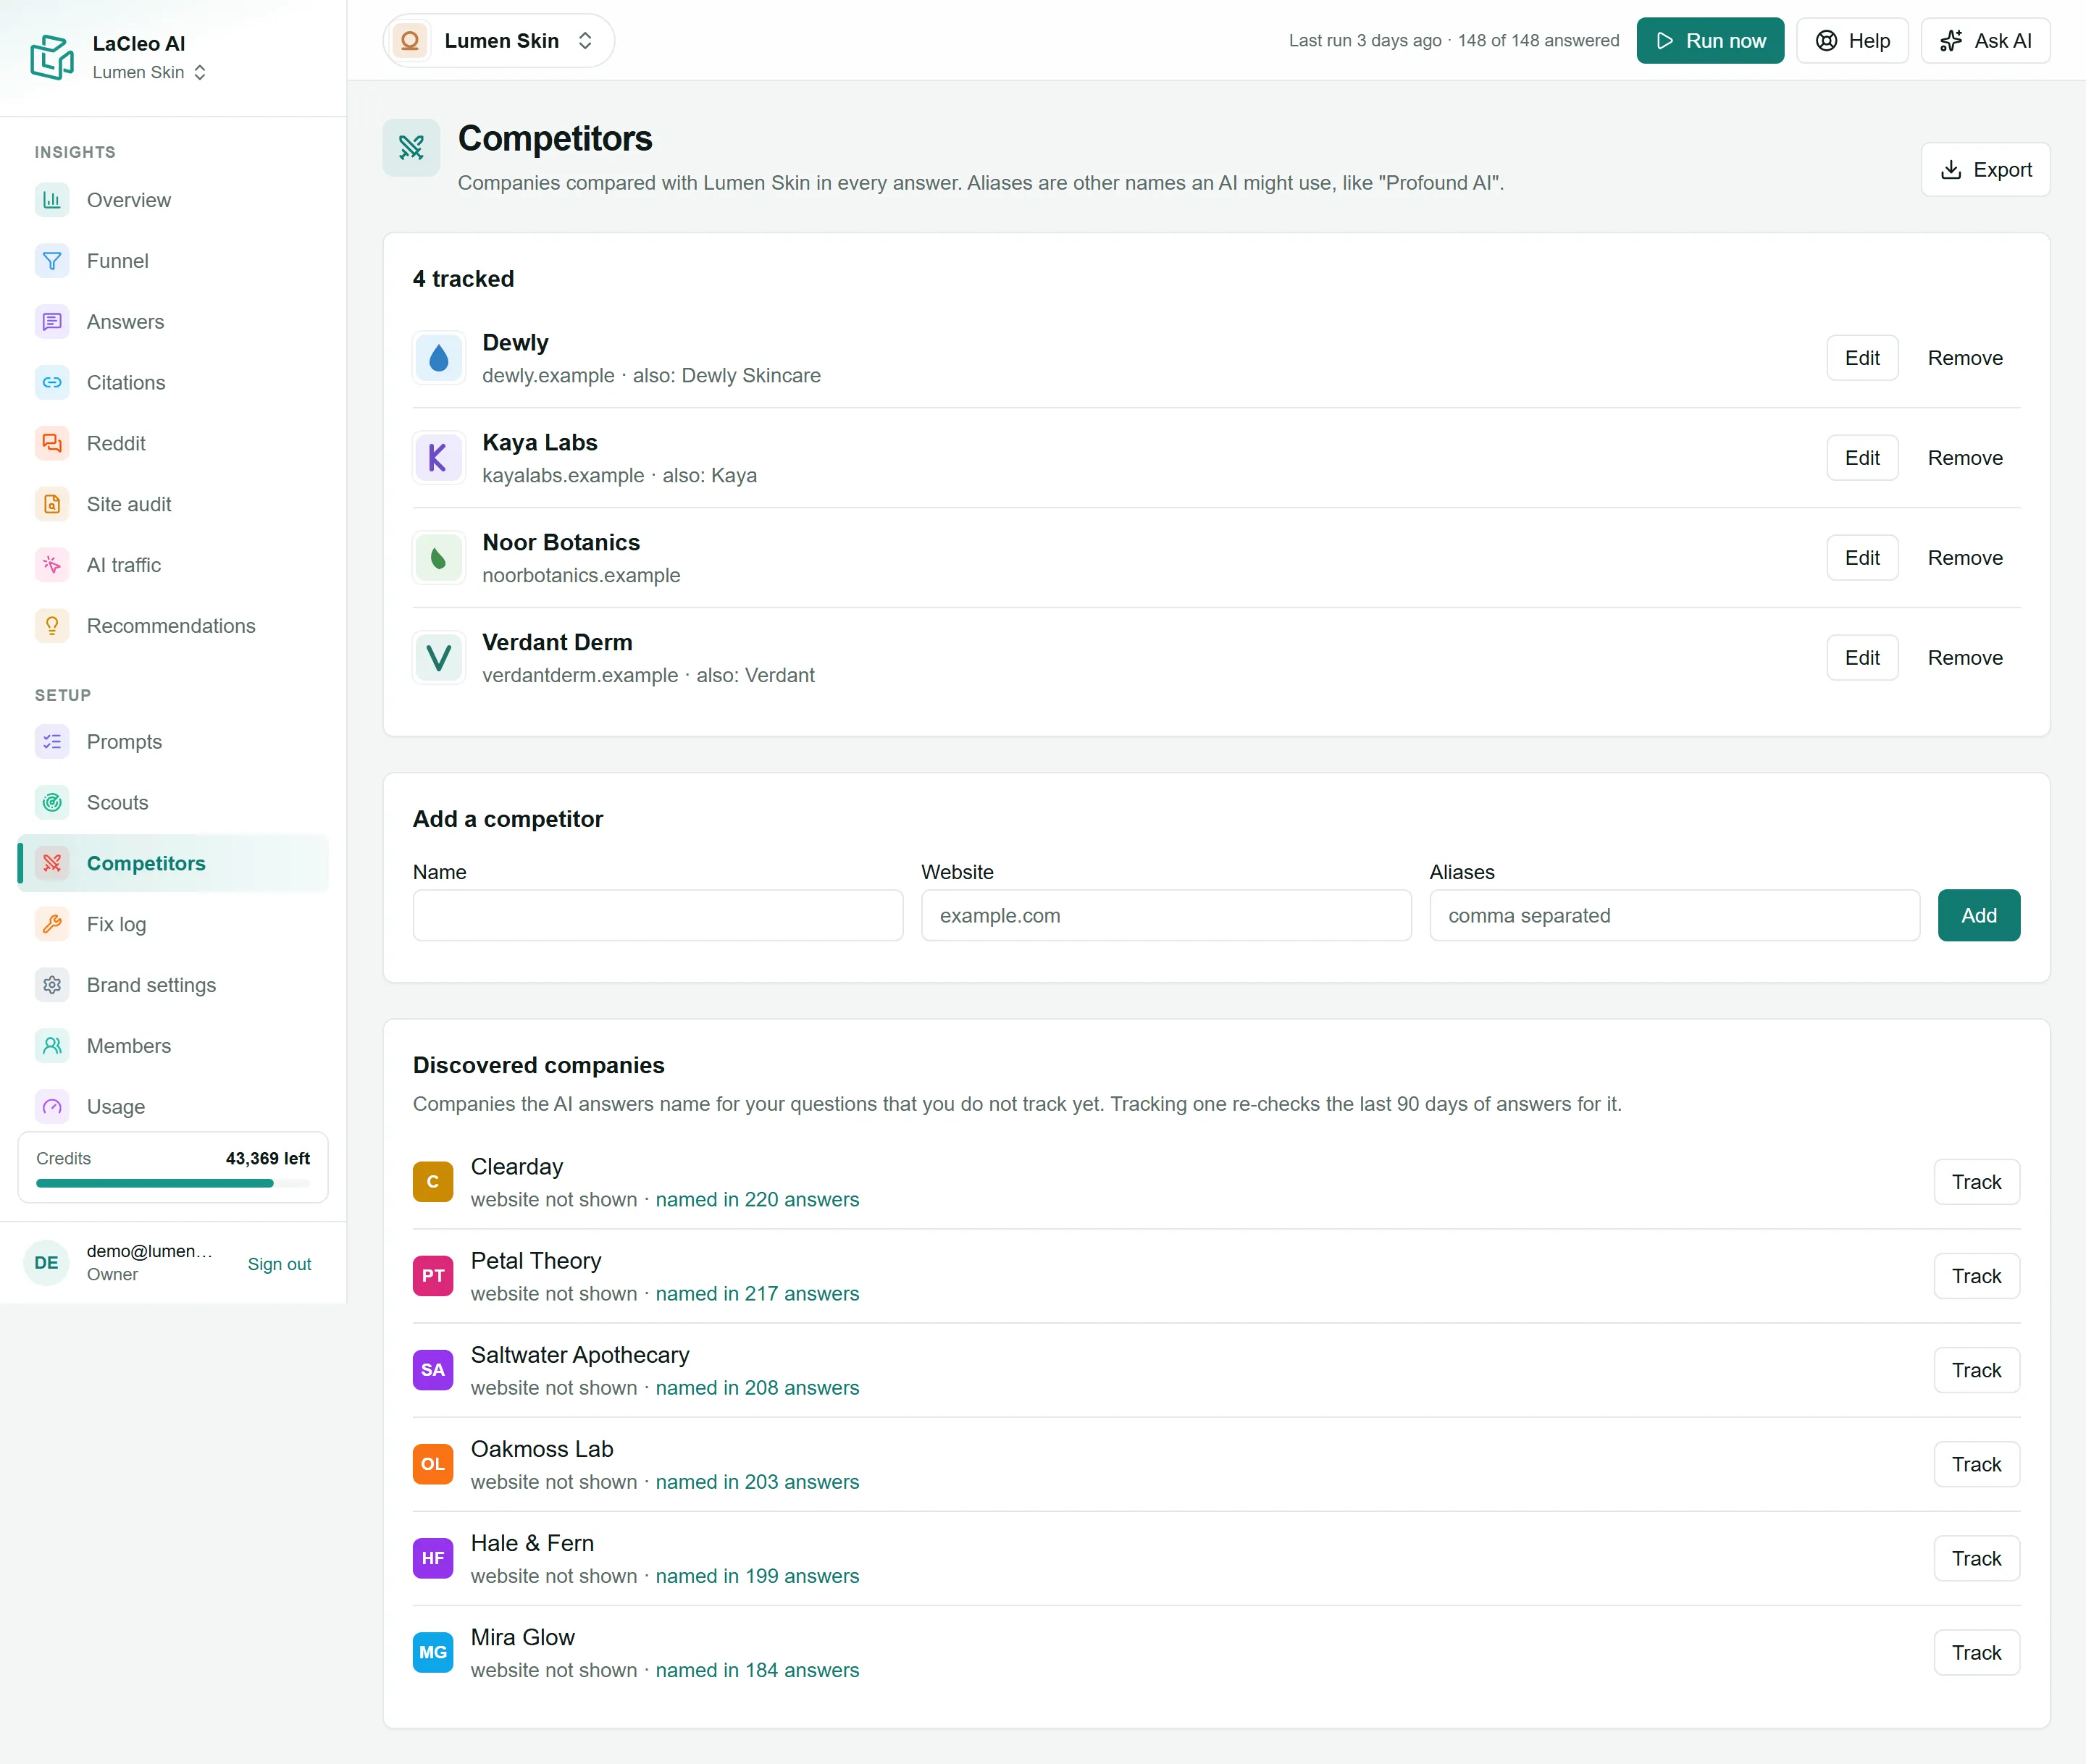Track the Clearday company

1976,1182
